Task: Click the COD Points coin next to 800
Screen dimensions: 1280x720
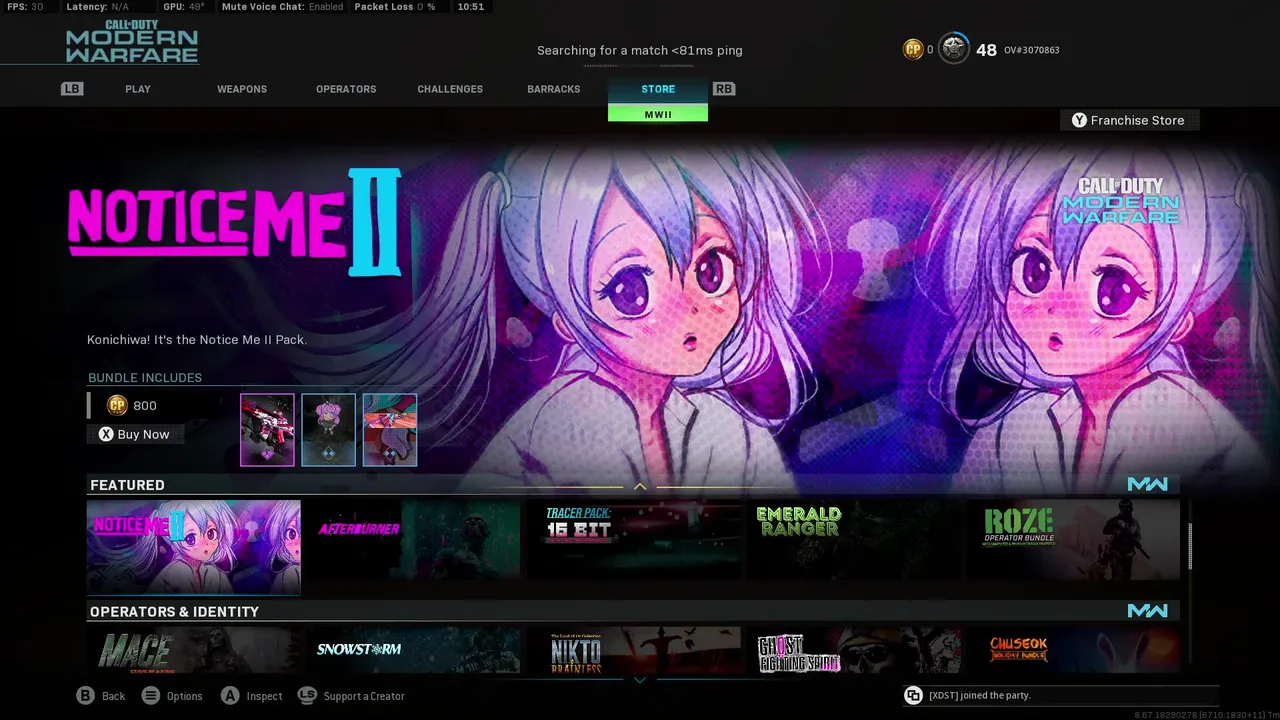Action: tap(117, 405)
